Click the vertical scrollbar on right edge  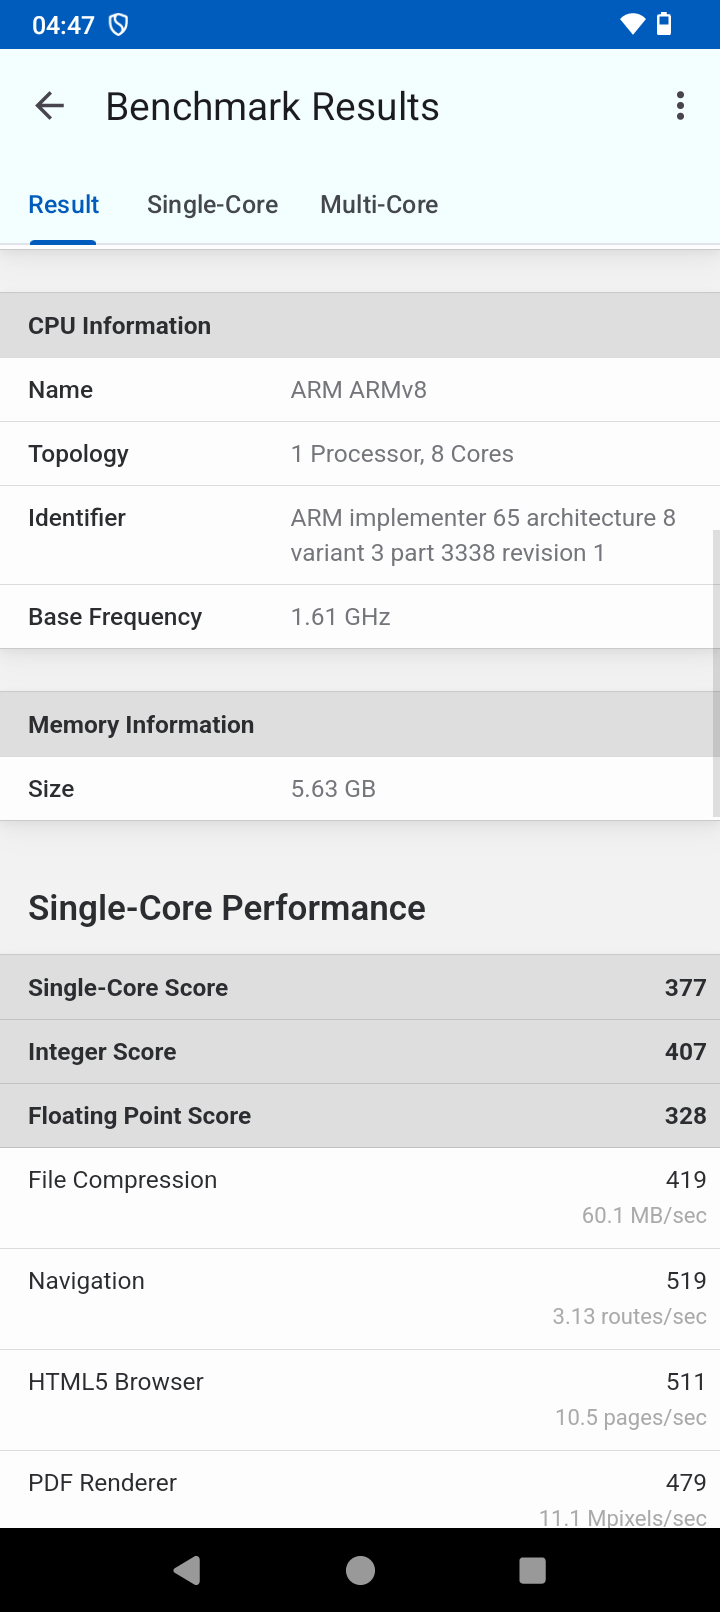[715, 672]
